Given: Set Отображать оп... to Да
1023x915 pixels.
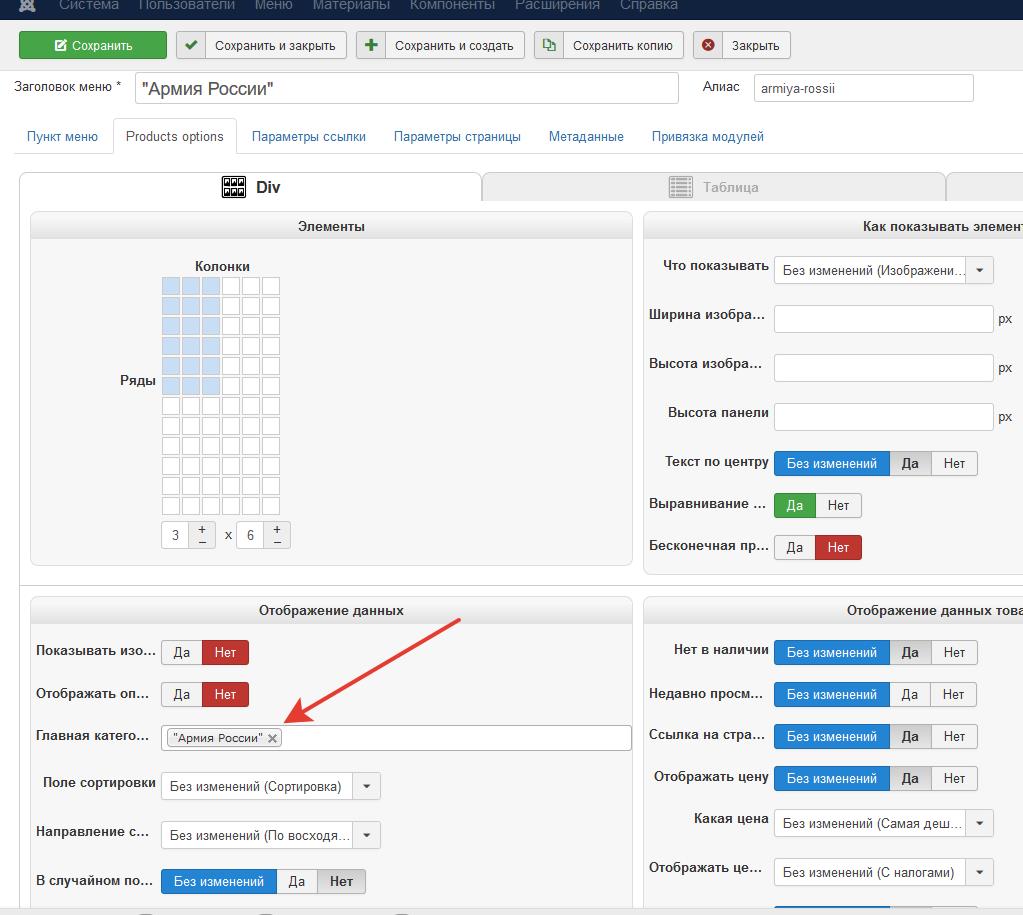Looking at the screenshot, I should pyautogui.click(x=181, y=694).
